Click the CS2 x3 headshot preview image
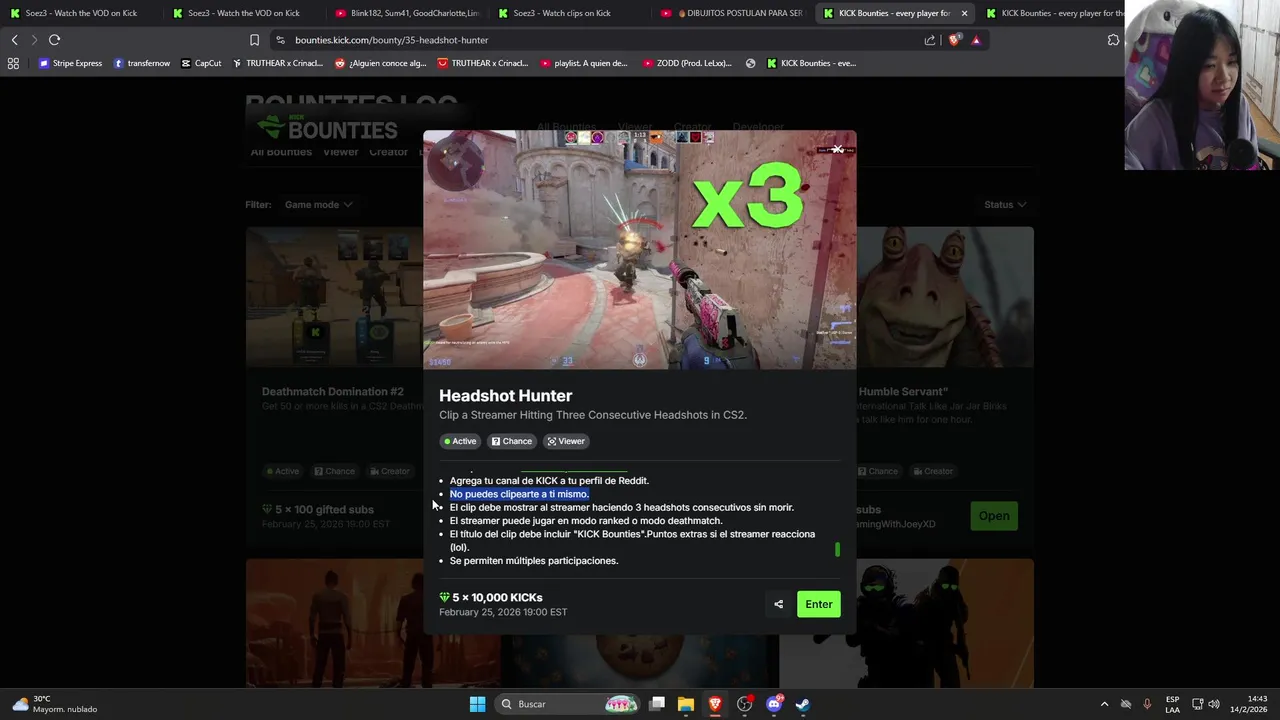 [639, 250]
